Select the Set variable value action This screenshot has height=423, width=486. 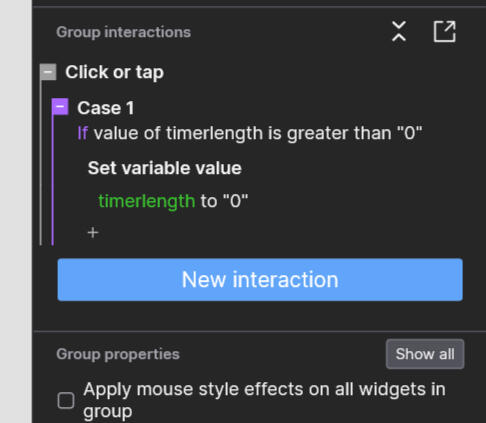click(x=164, y=168)
